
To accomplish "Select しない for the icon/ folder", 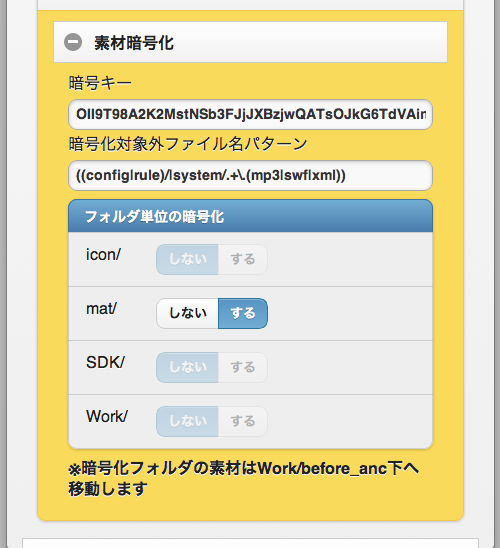I will 187,259.
